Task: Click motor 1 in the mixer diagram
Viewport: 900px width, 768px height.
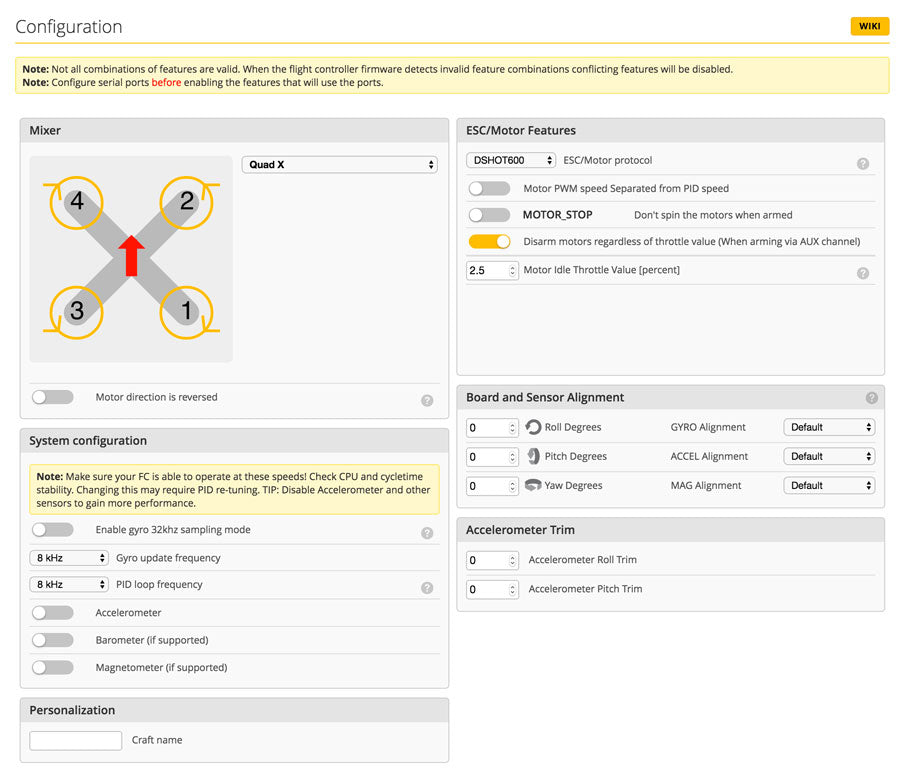Action: click(187, 312)
